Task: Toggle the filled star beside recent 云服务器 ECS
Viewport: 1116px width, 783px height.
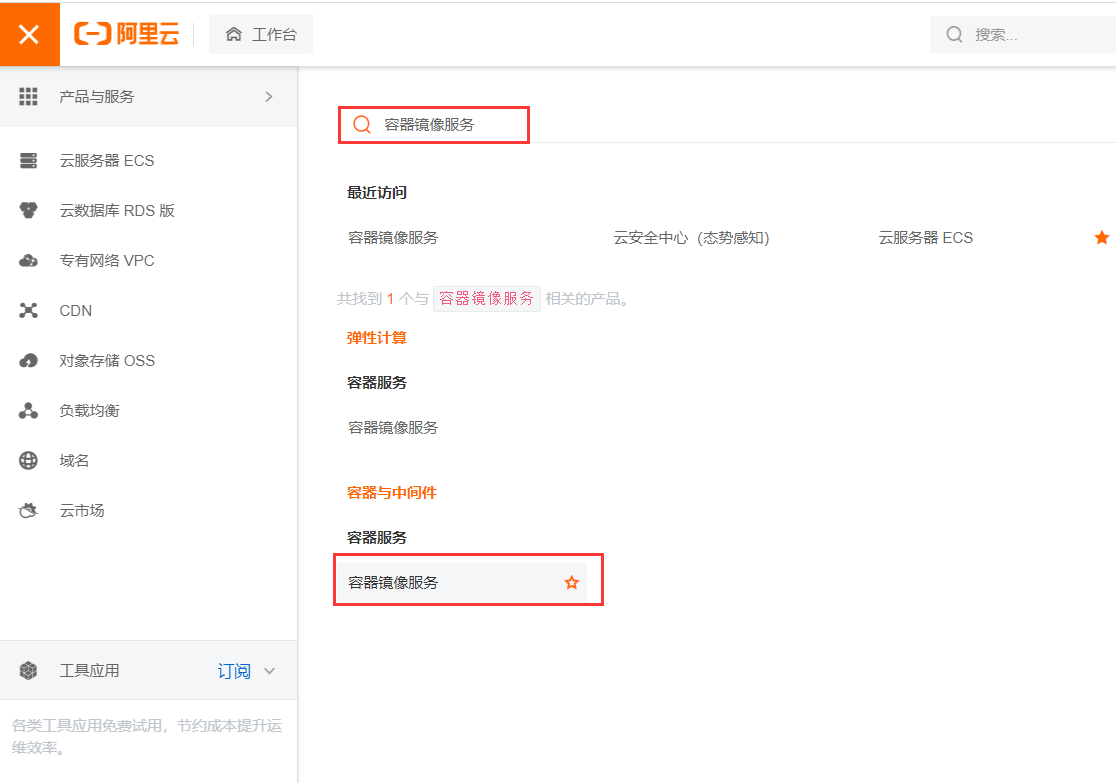Action: 1102,238
